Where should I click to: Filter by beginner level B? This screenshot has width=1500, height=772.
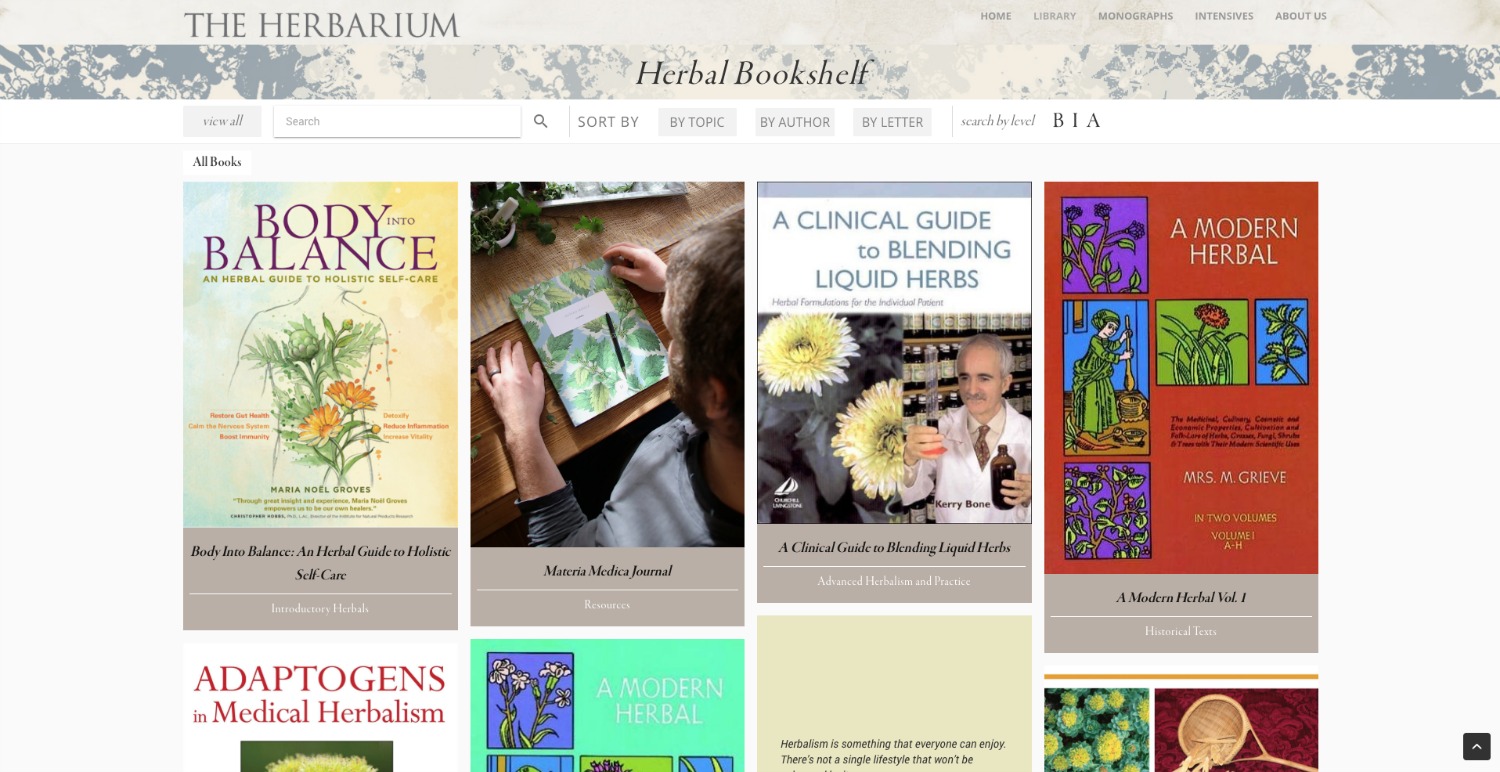1058,121
